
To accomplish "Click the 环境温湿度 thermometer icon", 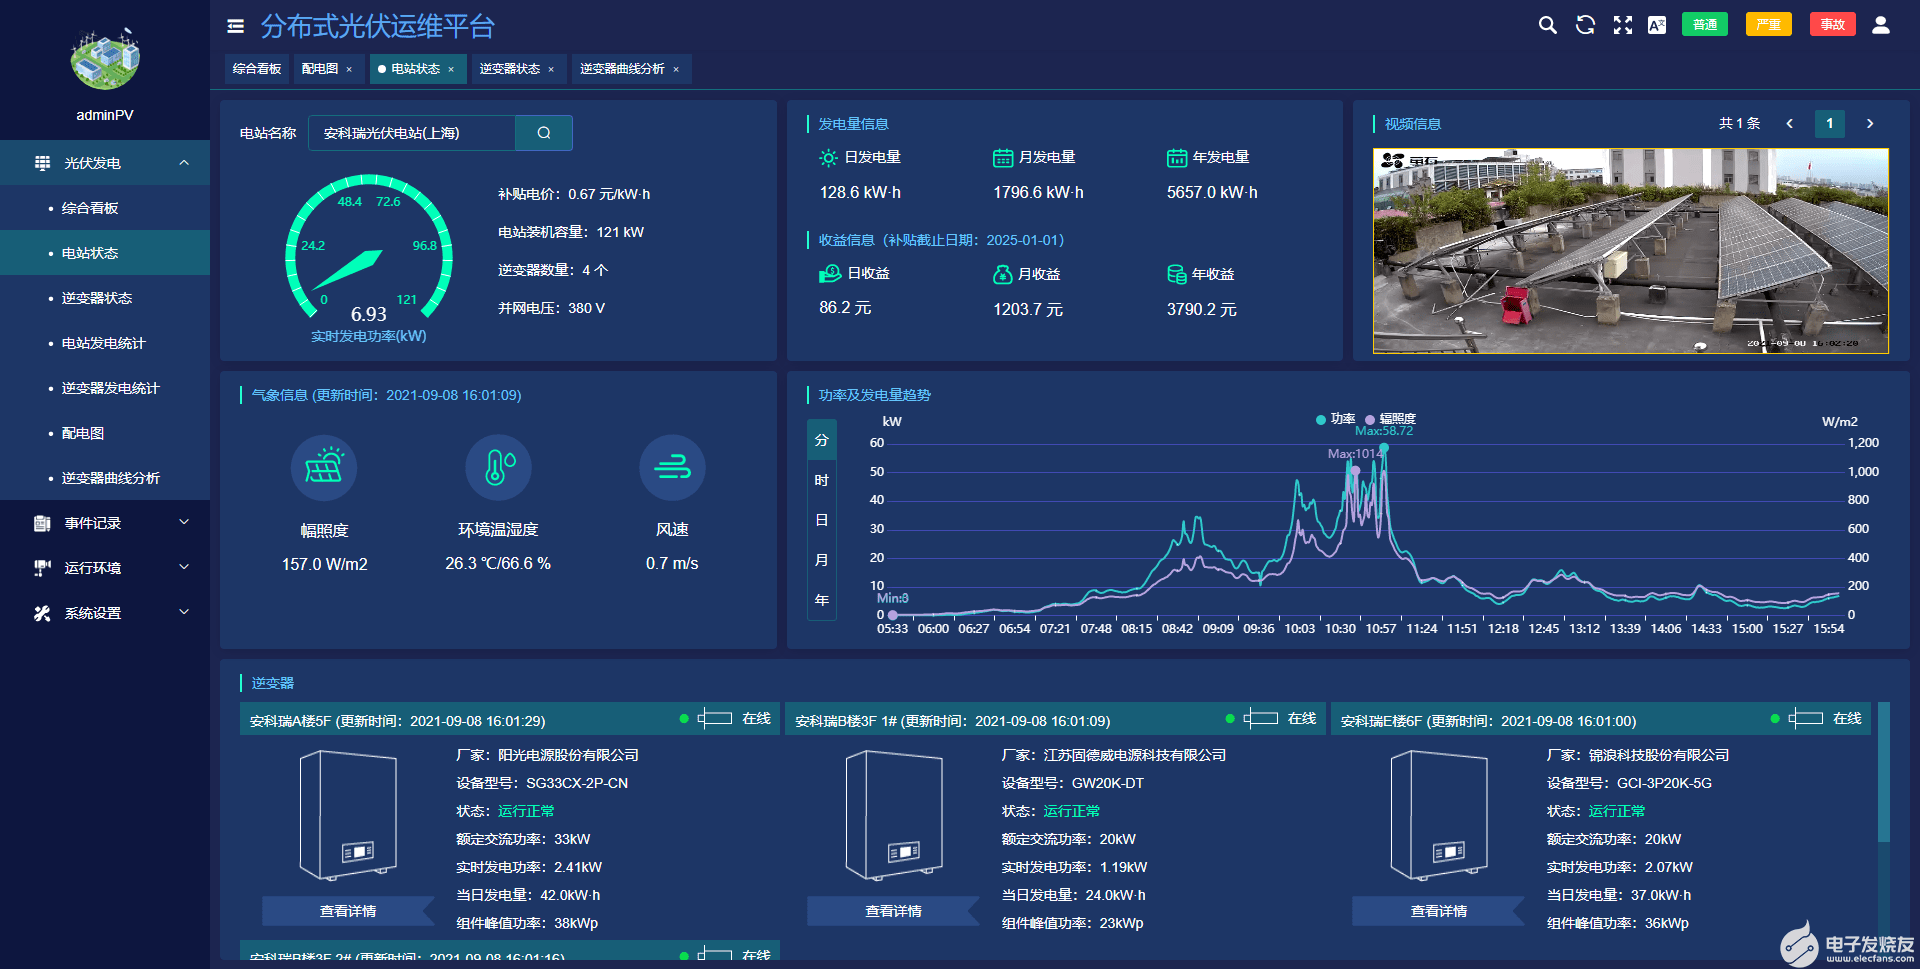I will pos(498,467).
